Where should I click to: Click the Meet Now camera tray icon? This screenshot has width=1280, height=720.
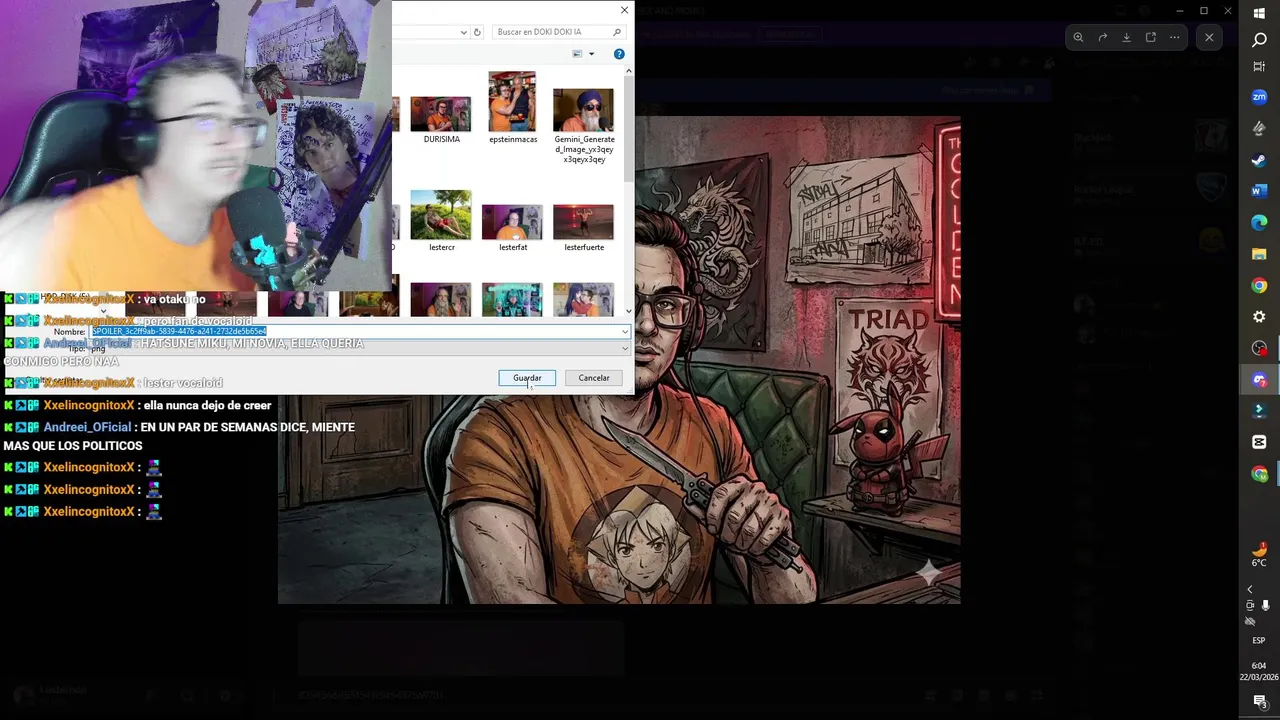(x=1250, y=605)
